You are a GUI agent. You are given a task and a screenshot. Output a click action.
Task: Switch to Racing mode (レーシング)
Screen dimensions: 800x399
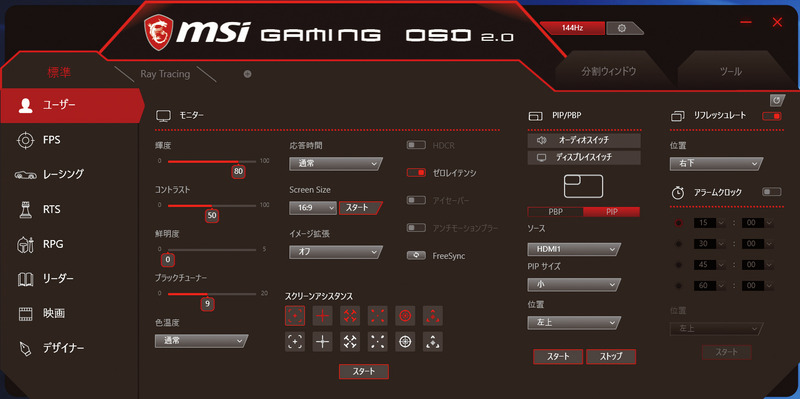[69, 174]
